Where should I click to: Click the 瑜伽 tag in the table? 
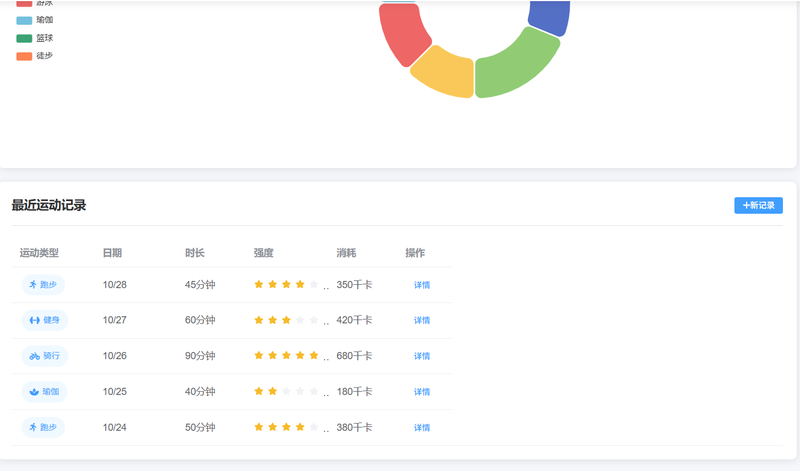tap(44, 392)
